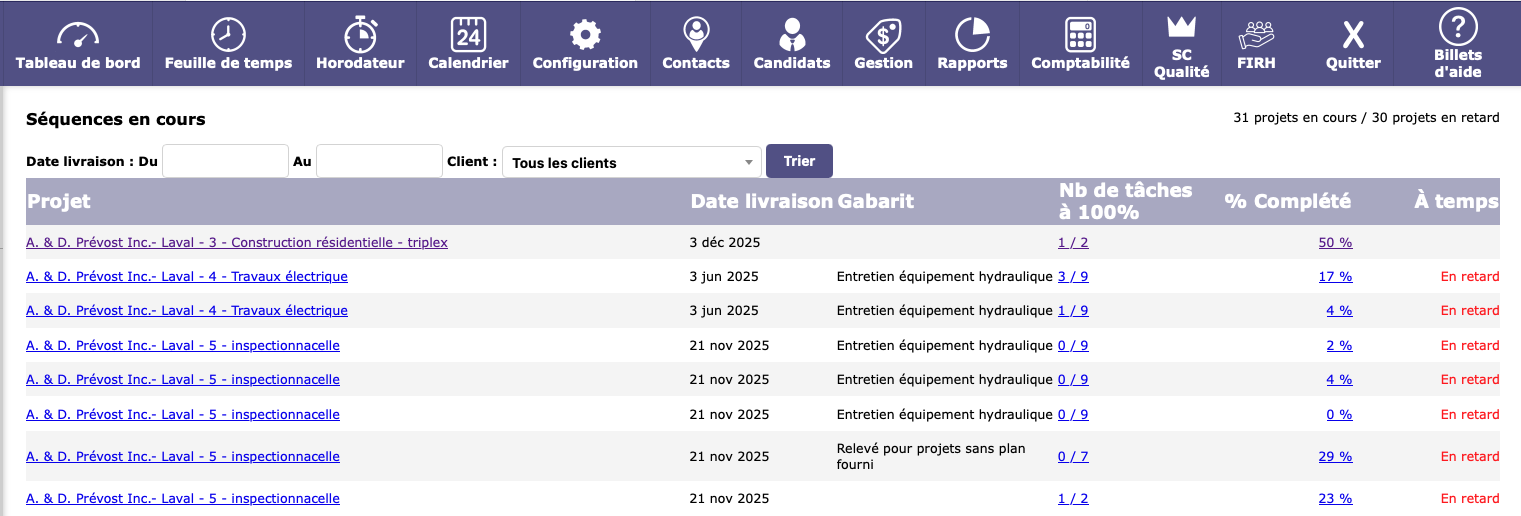Expand the Tous les clients dropdown
Image resolution: width=1521 pixels, height=516 pixels.
(x=632, y=162)
